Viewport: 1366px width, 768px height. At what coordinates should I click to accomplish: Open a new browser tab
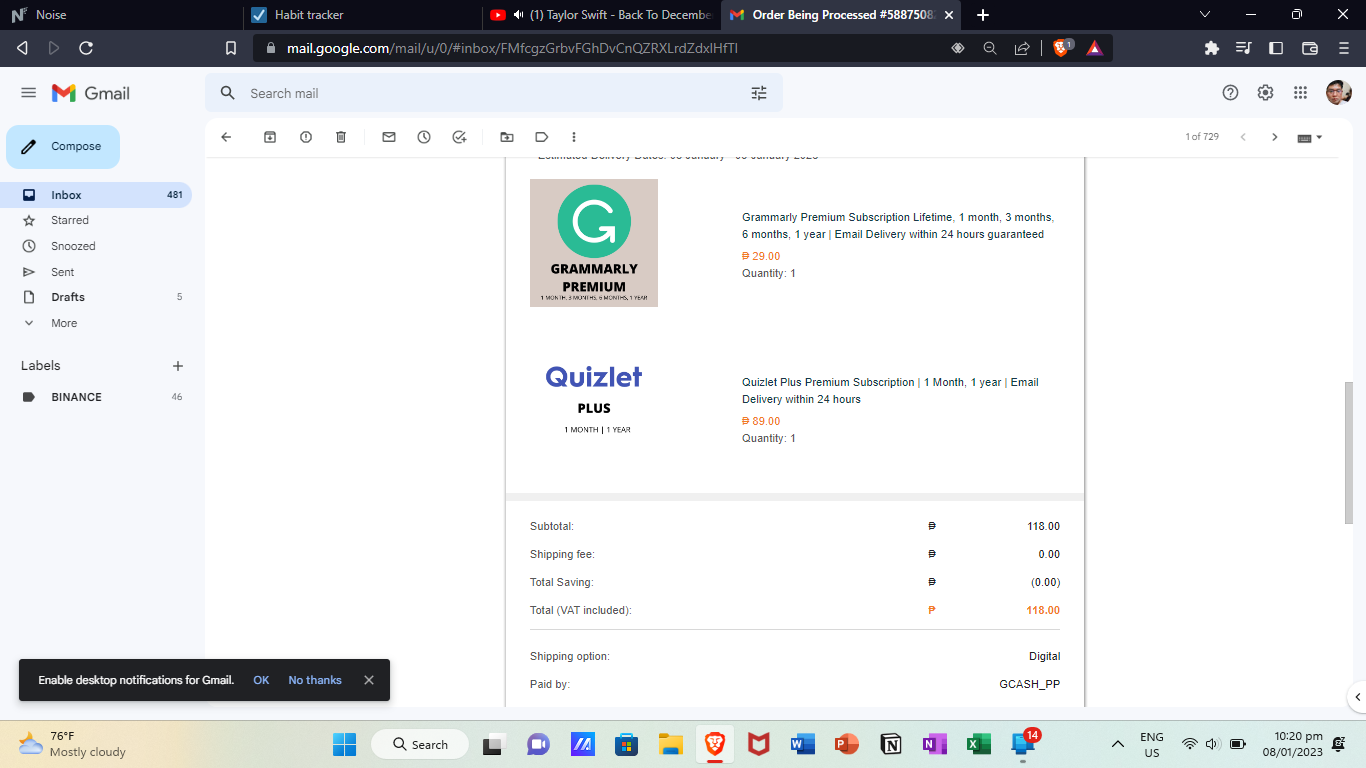[983, 15]
